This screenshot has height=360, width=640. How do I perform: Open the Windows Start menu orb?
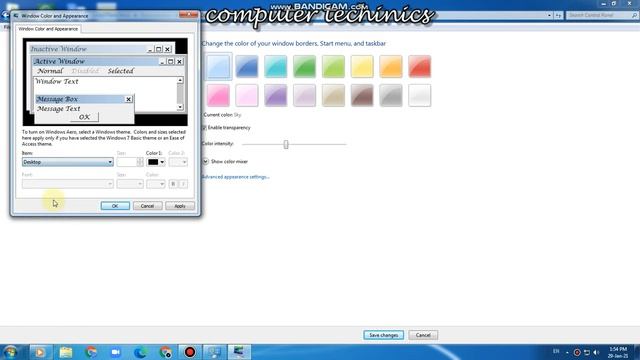[x=10, y=352]
